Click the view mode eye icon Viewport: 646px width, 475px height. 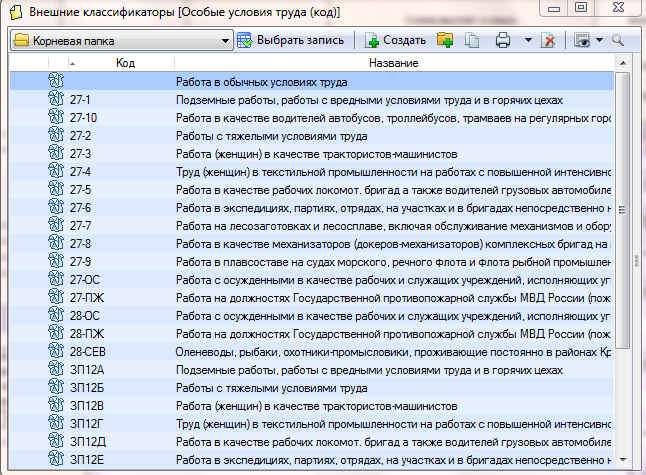coord(582,40)
